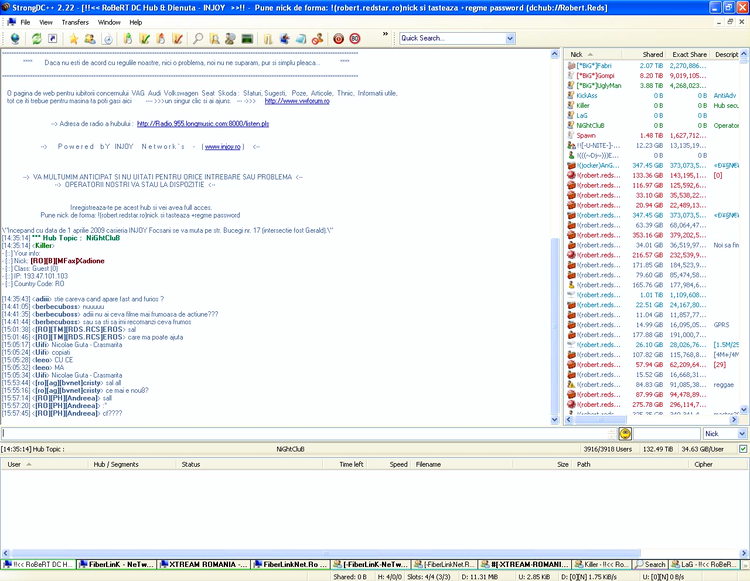Click the Shared: 0 B status bar entry
The image size is (750, 581).
coord(350,577)
